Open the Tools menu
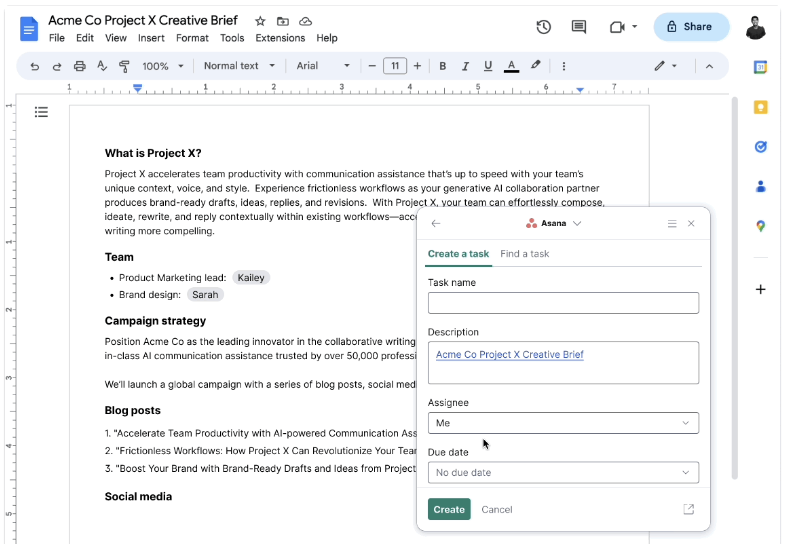This screenshot has height=544, width=788. click(232, 38)
